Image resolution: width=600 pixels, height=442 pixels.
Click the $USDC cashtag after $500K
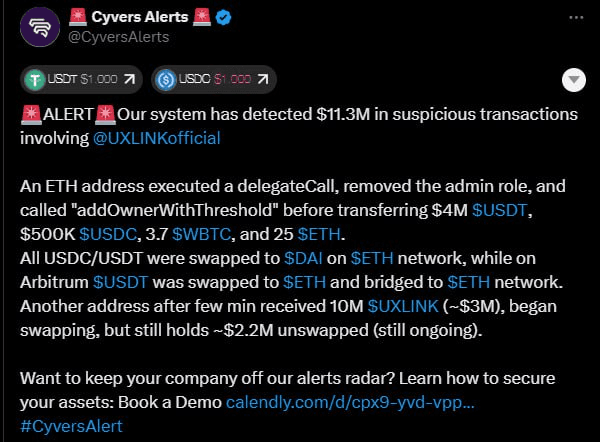tap(108, 234)
